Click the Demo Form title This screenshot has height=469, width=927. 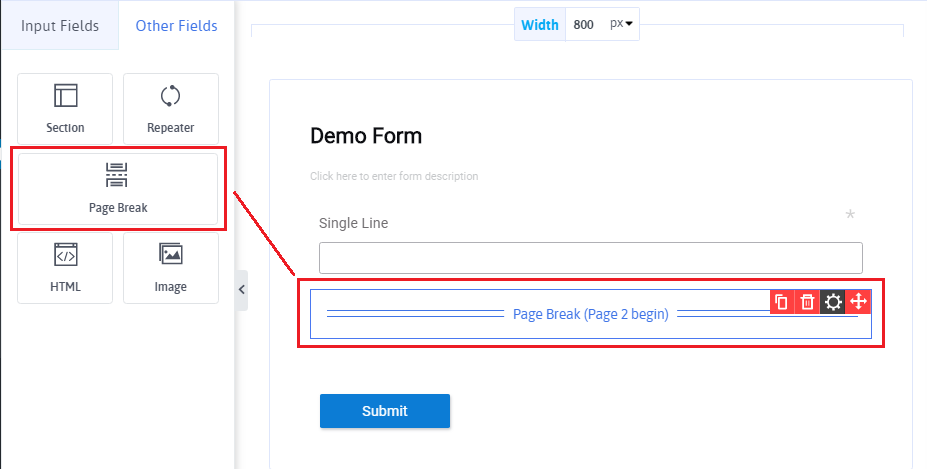pos(366,136)
